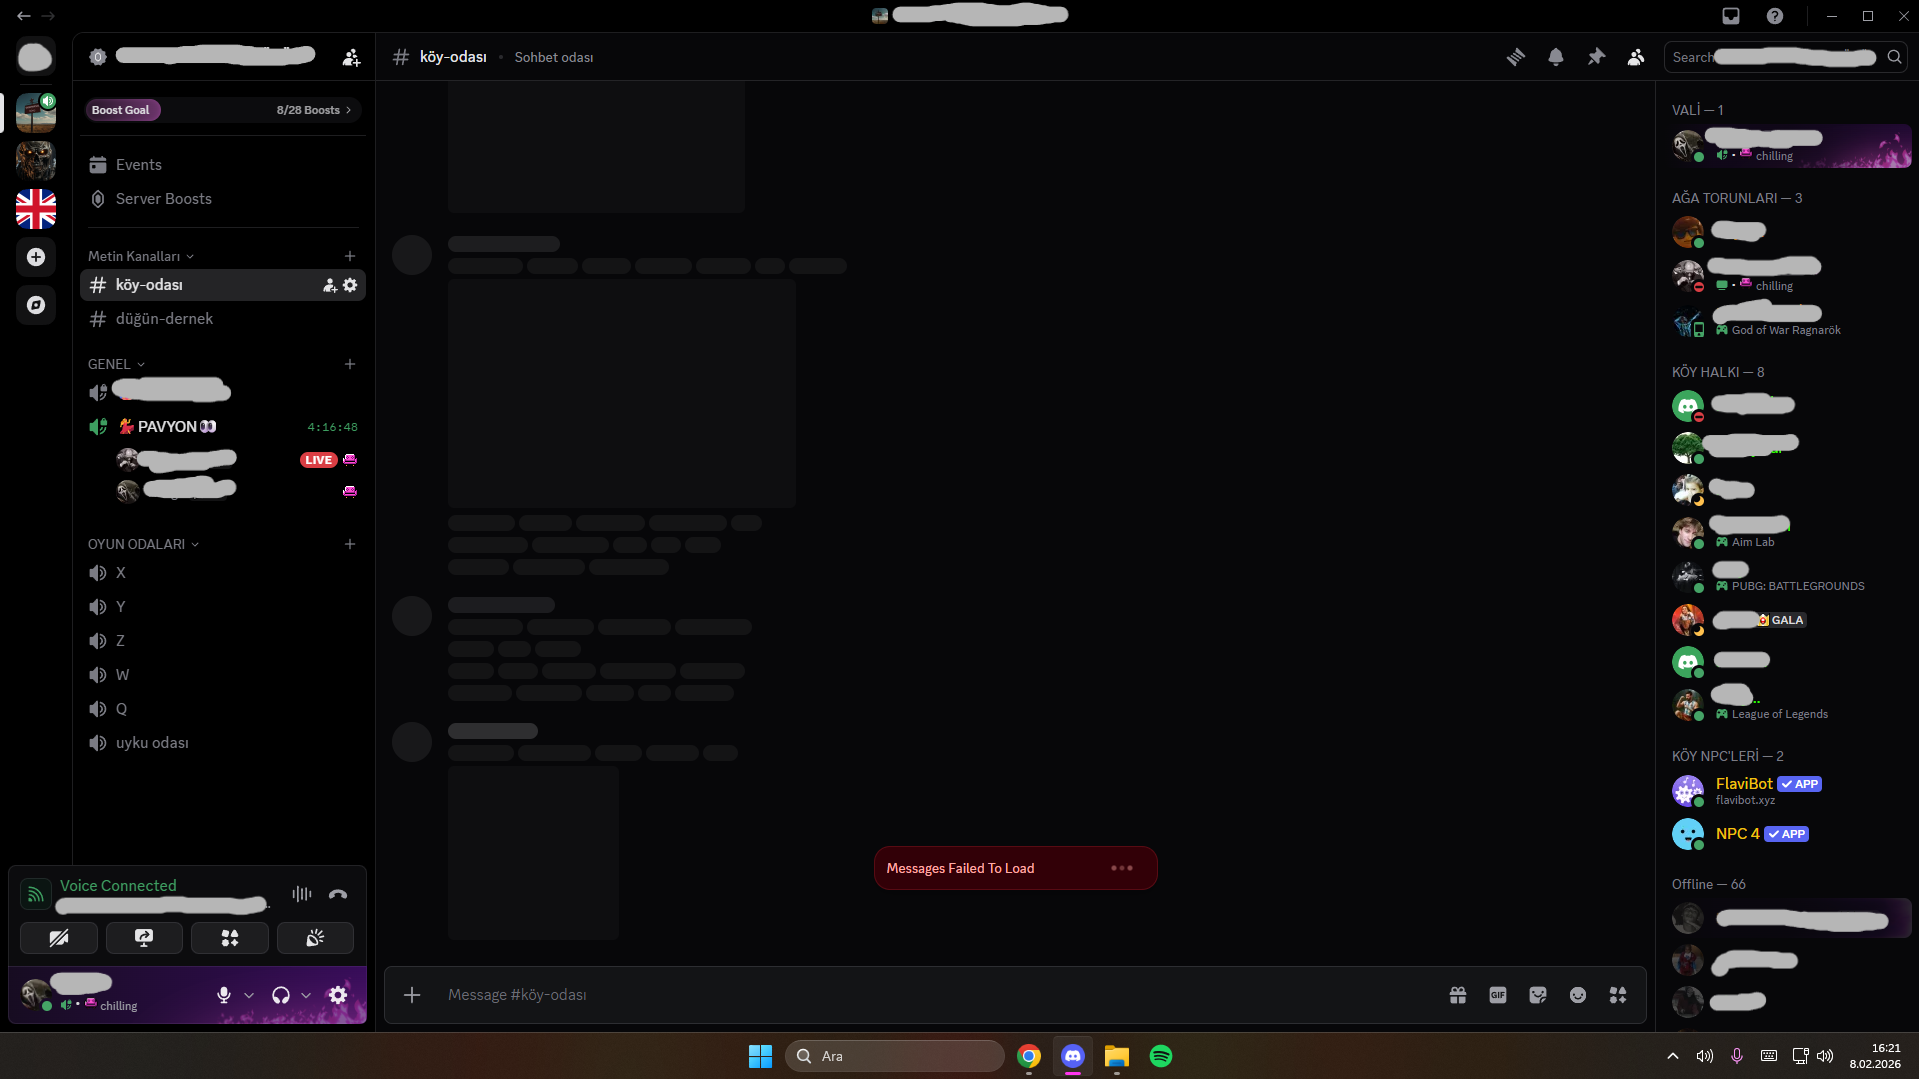Screen dimensions: 1919x1079
Task: Open the sticker picker
Action: (x=1538, y=995)
